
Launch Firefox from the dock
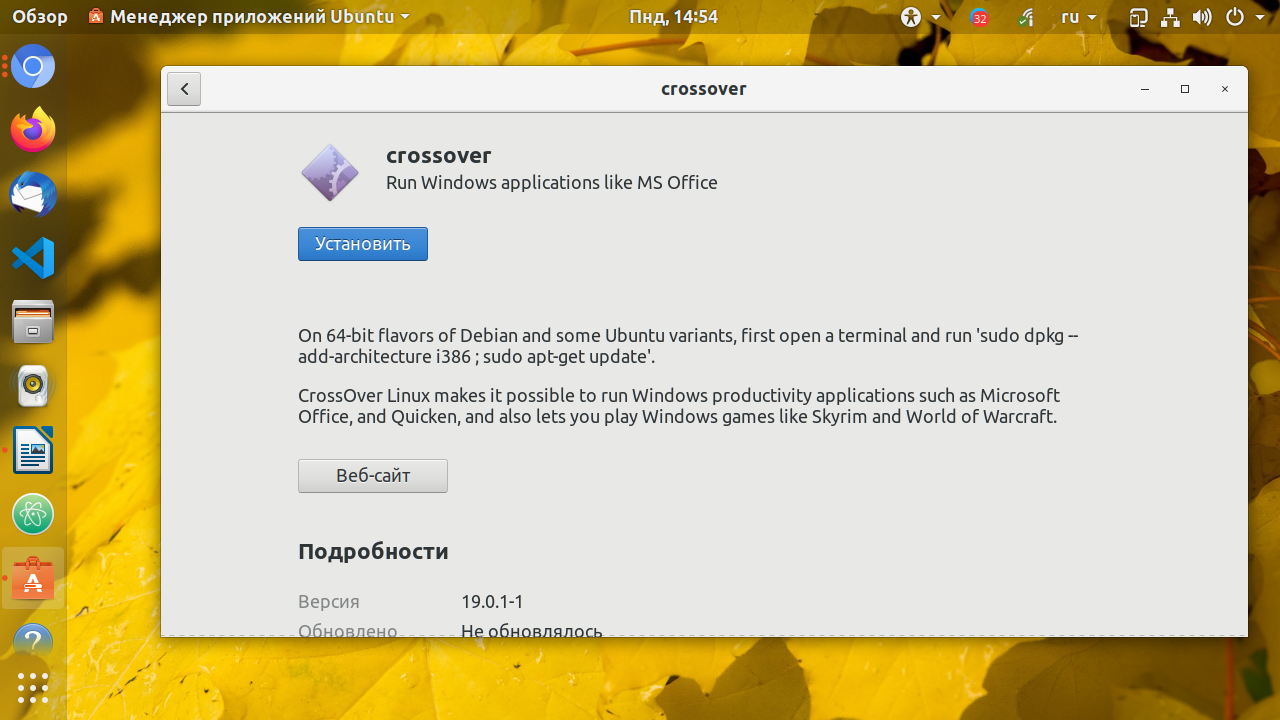(33, 130)
